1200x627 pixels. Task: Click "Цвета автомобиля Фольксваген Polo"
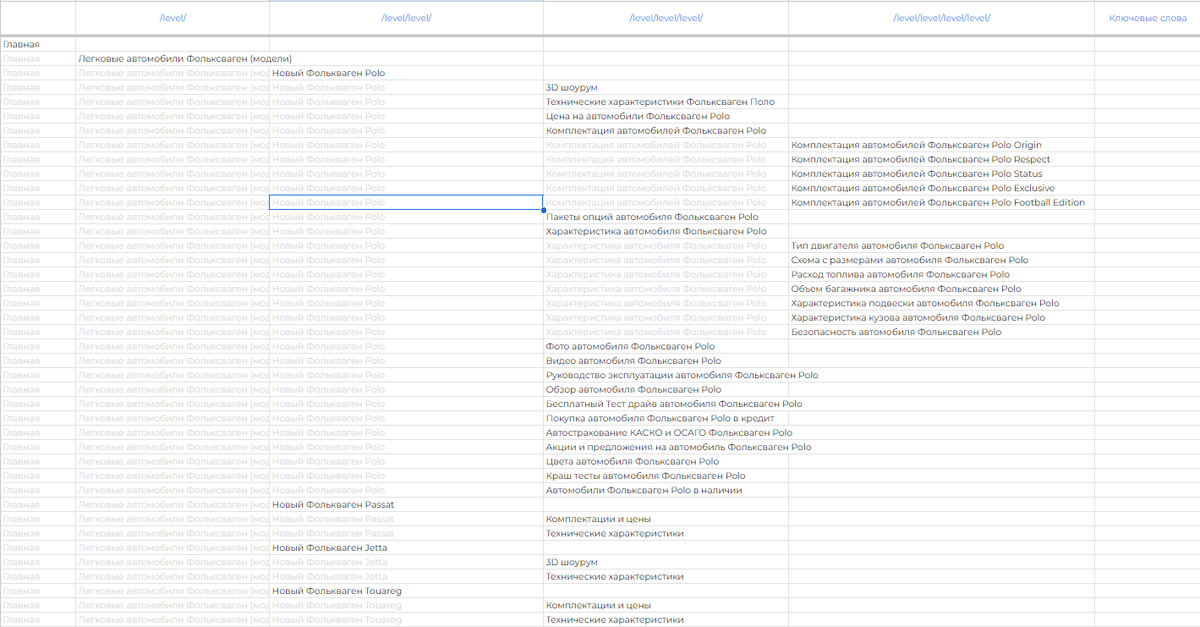pyautogui.click(x=666, y=462)
